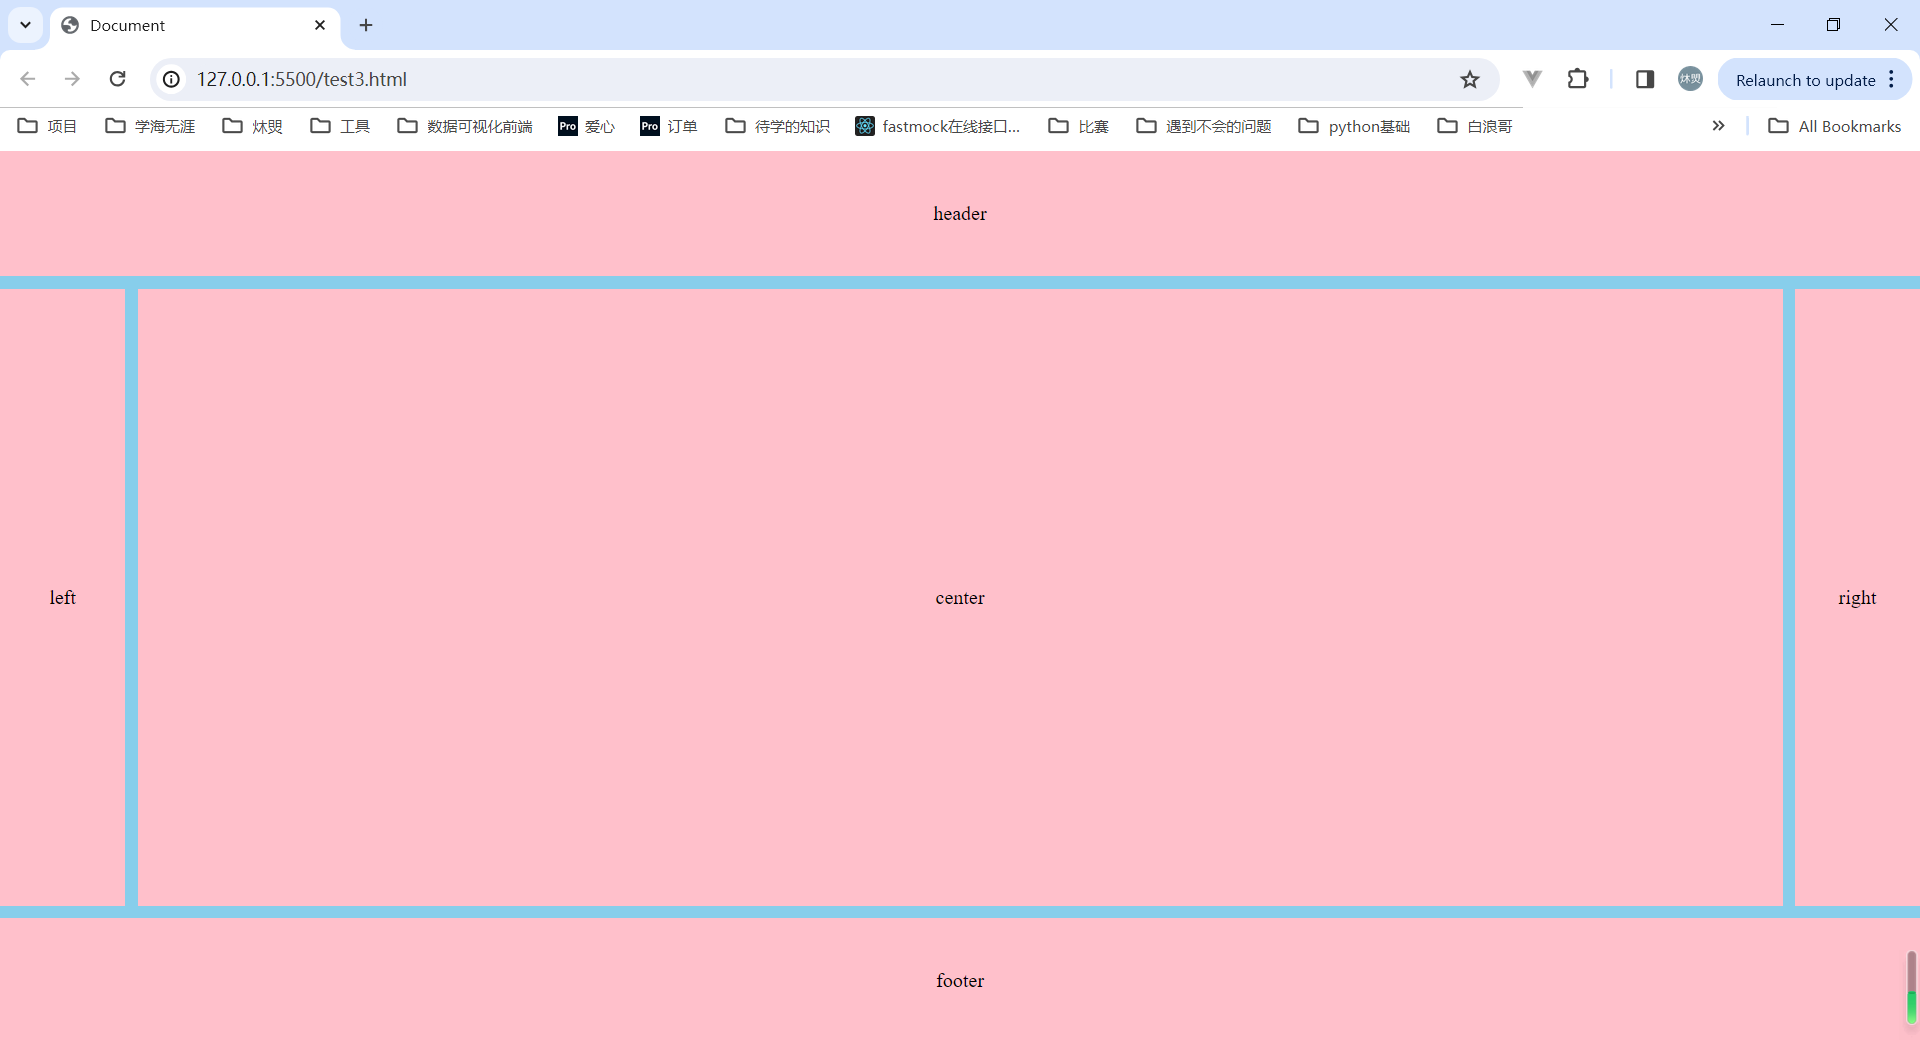Image resolution: width=1920 pixels, height=1042 pixels.
Task: Open the browser side panel
Action: 1644,79
